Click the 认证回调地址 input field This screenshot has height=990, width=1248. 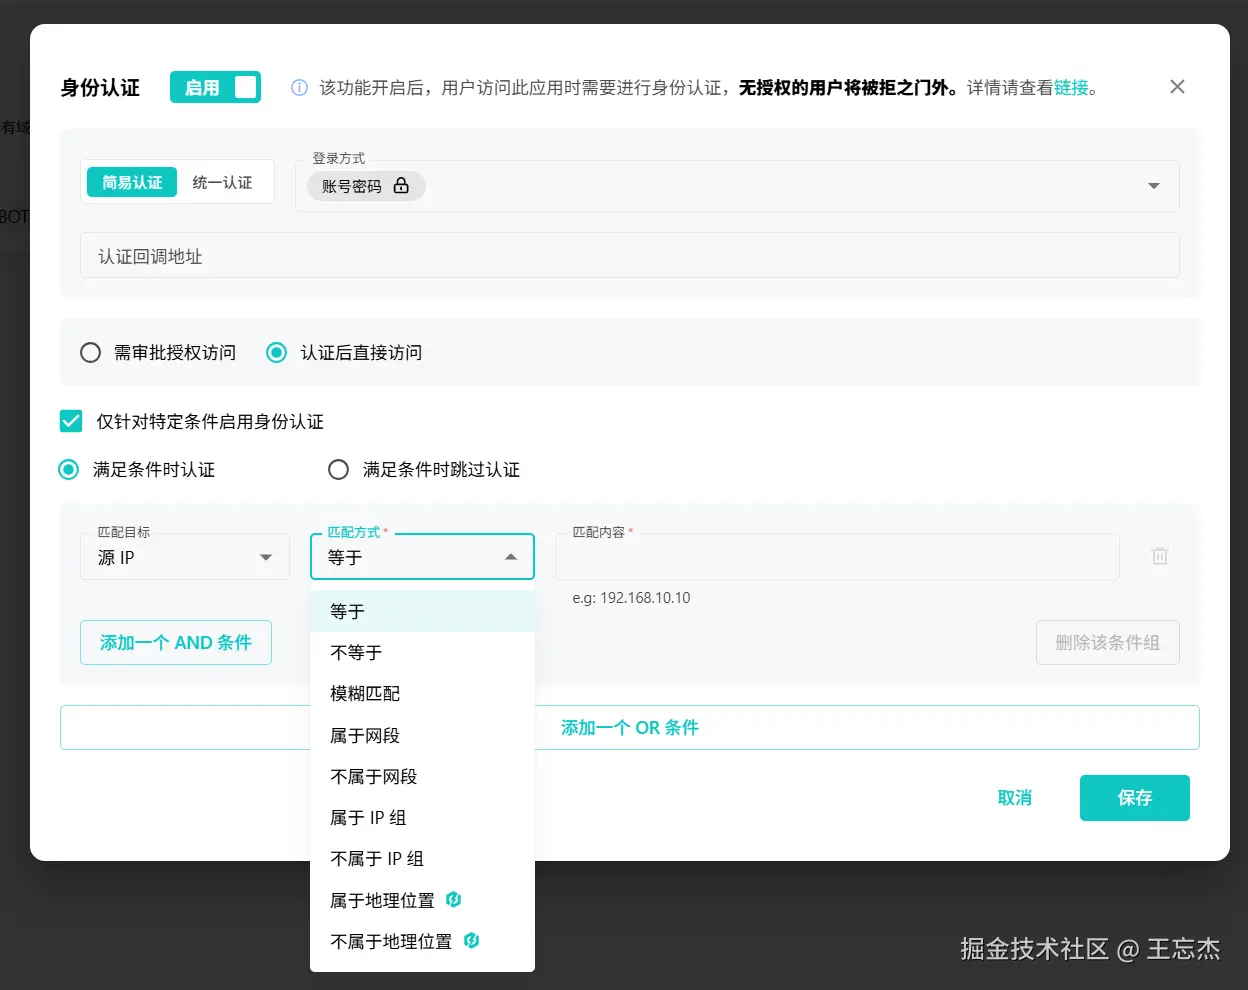[x=630, y=256]
